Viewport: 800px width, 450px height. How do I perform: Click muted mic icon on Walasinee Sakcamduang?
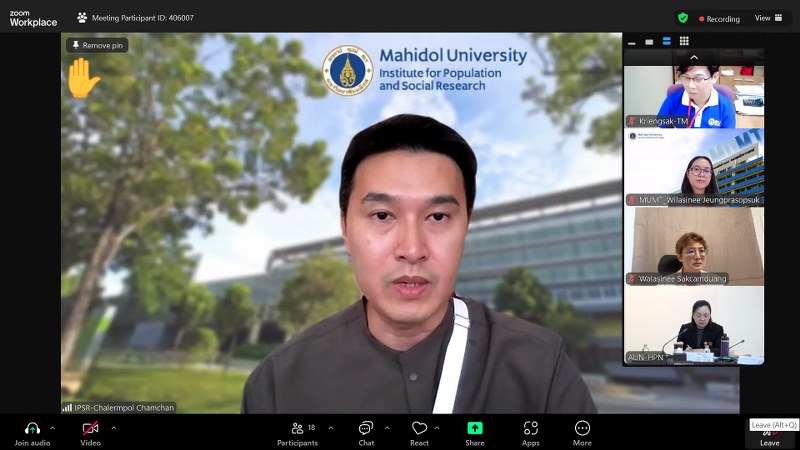(x=632, y=279)
